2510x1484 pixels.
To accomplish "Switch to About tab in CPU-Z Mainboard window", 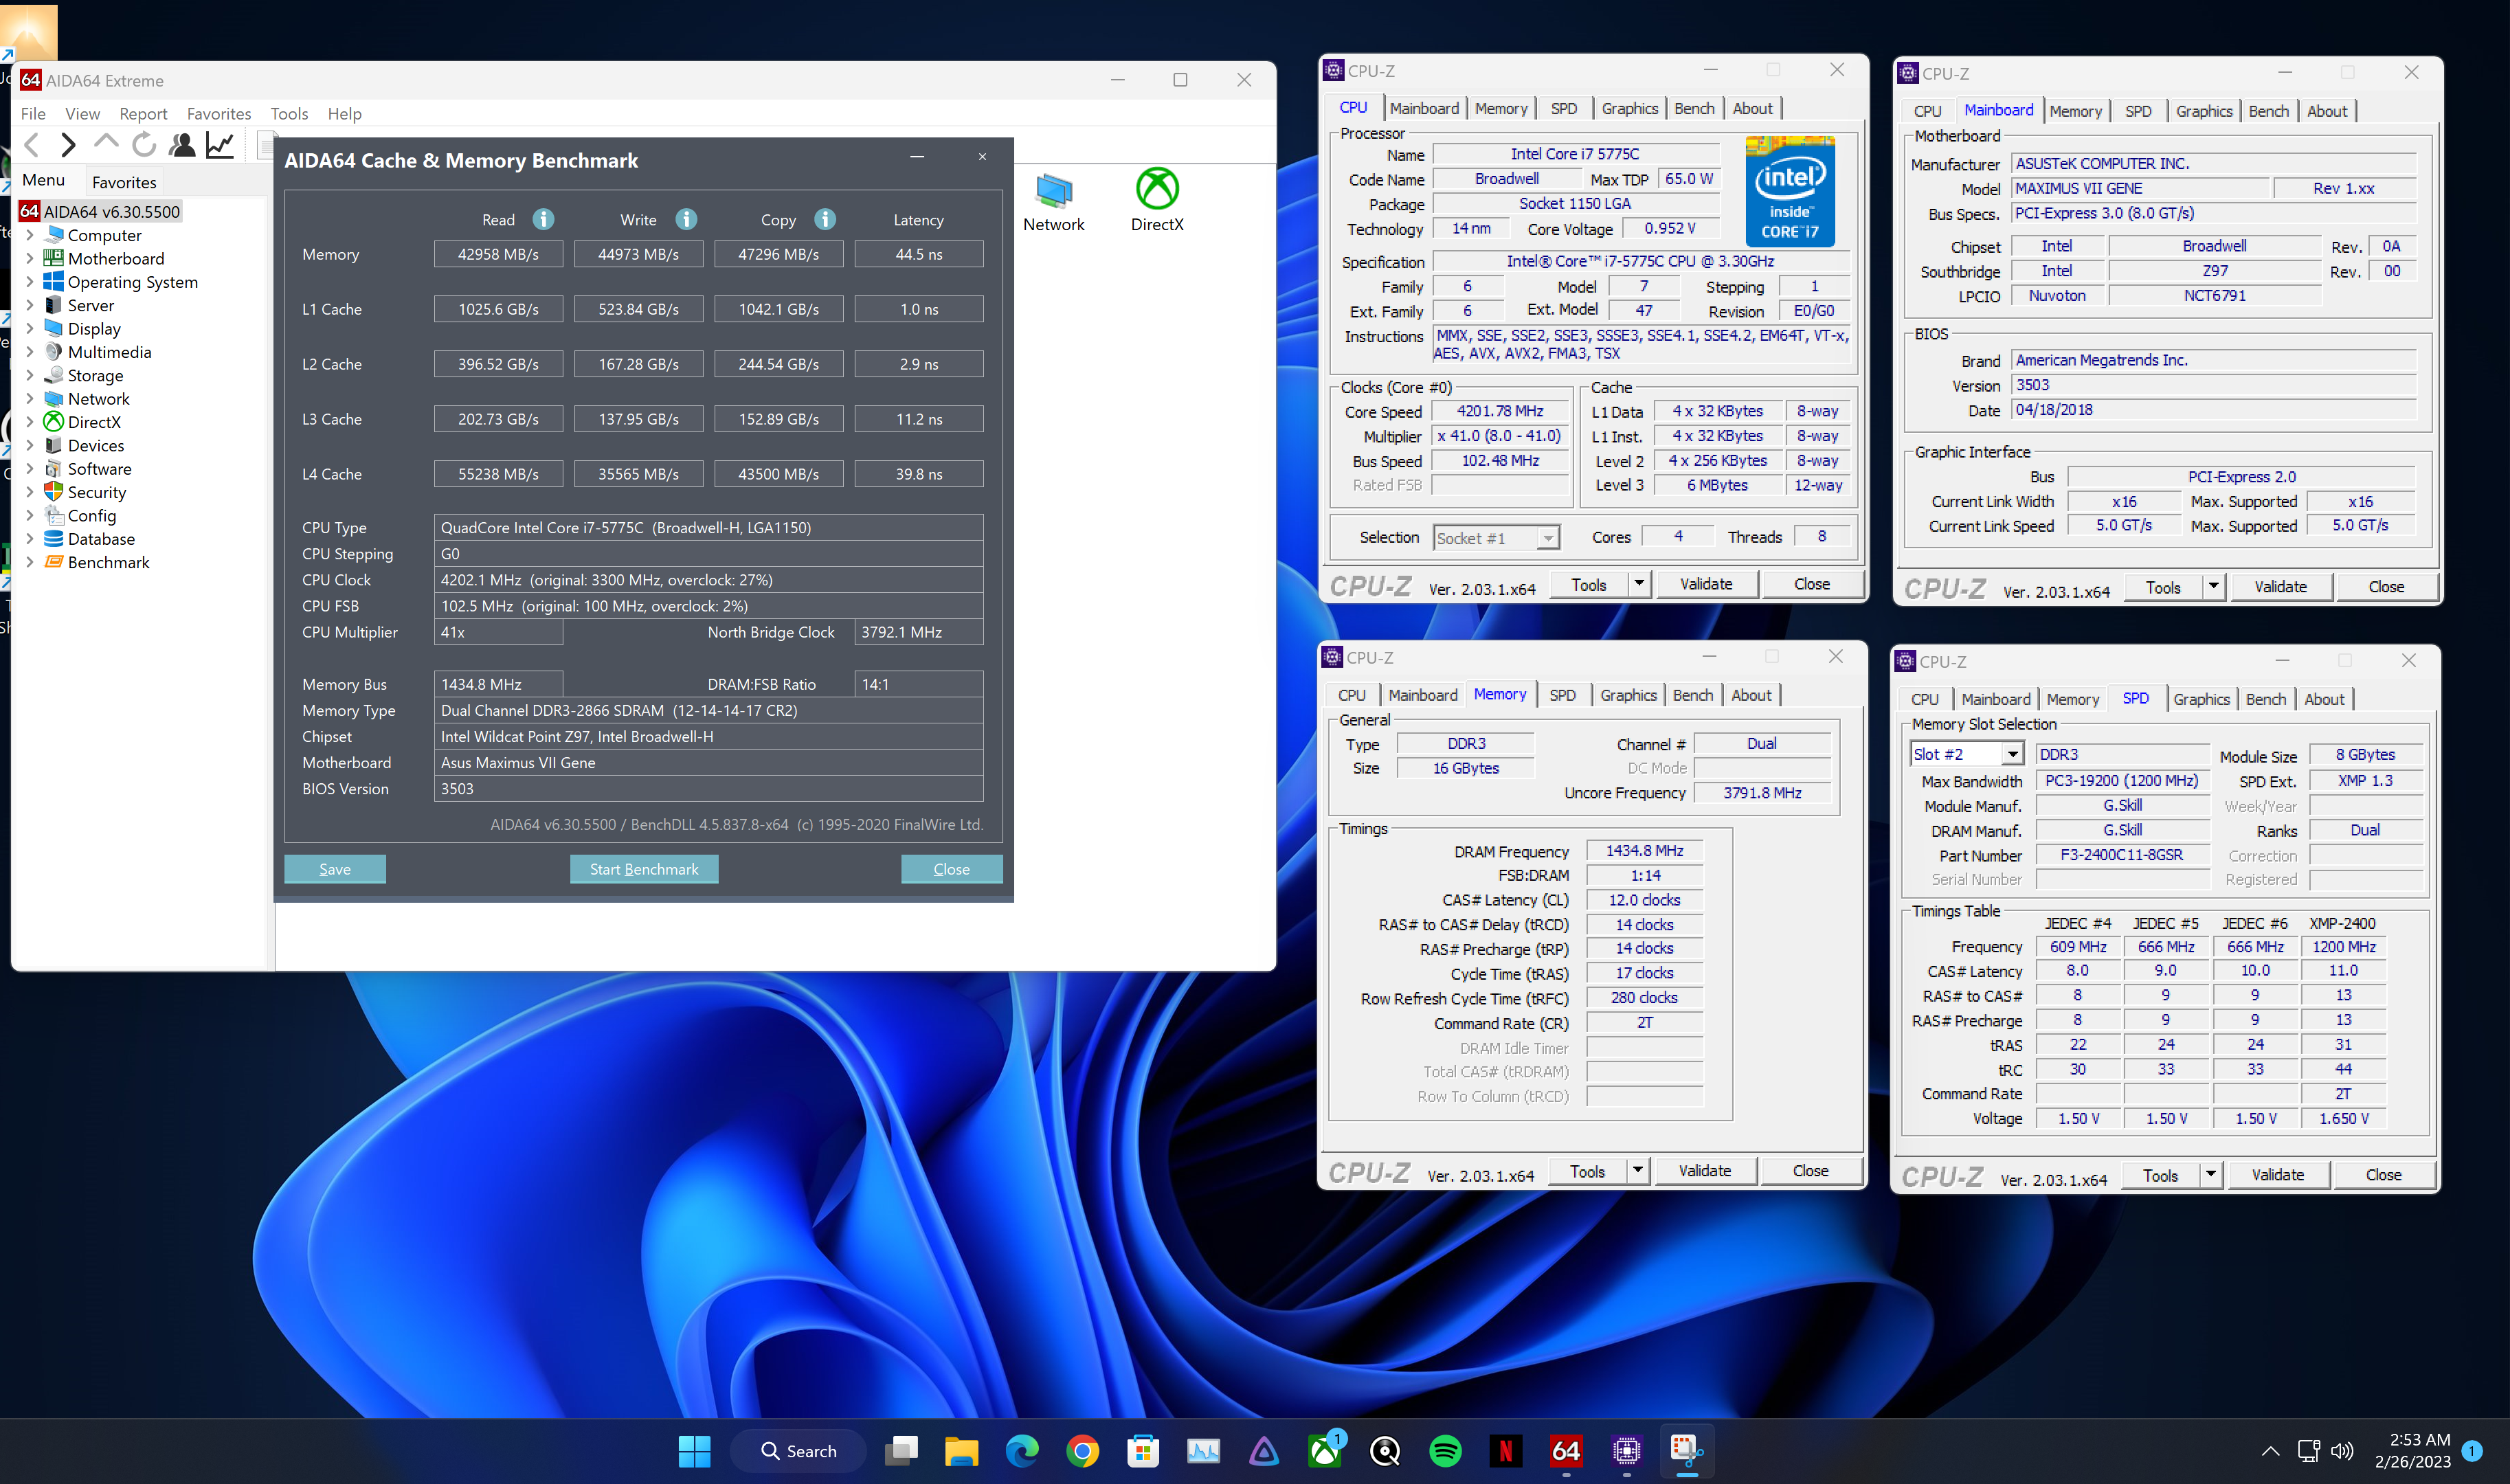I will (x=2327, y=111).
